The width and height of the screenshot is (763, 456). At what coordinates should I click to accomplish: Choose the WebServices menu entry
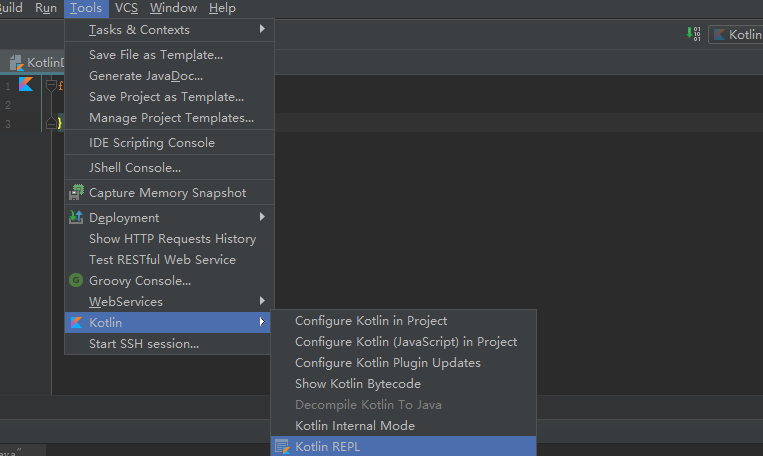[x=167, y=302]
